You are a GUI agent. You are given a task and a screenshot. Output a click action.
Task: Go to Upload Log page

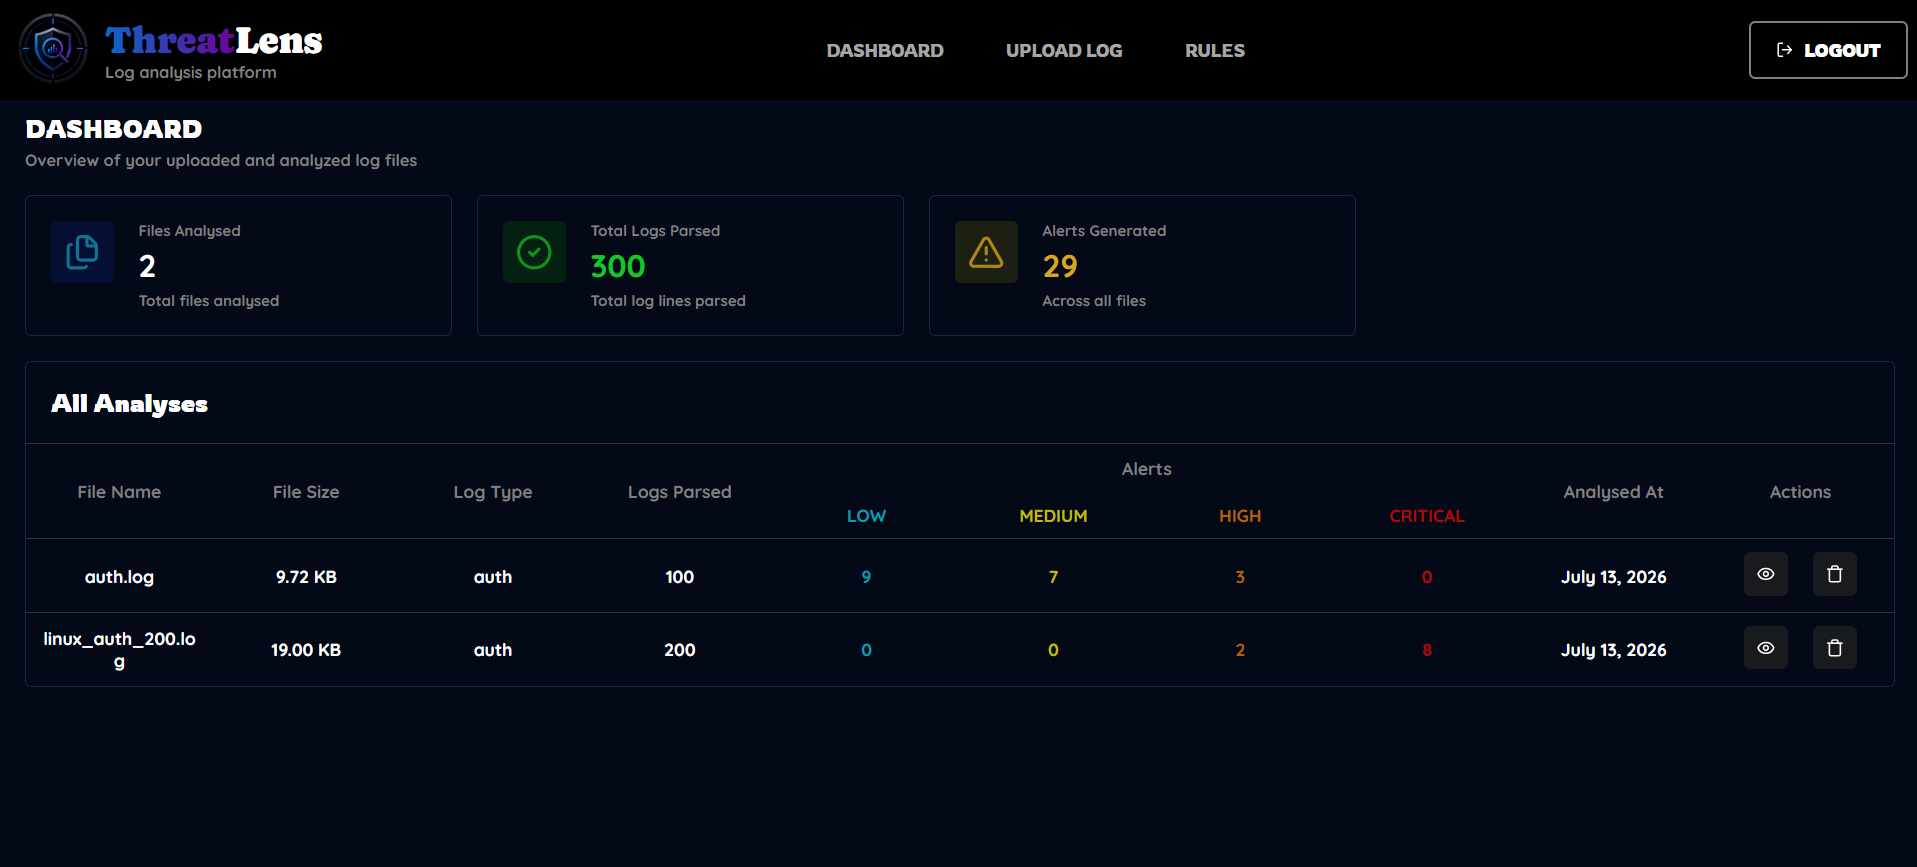pos(1064,50)
